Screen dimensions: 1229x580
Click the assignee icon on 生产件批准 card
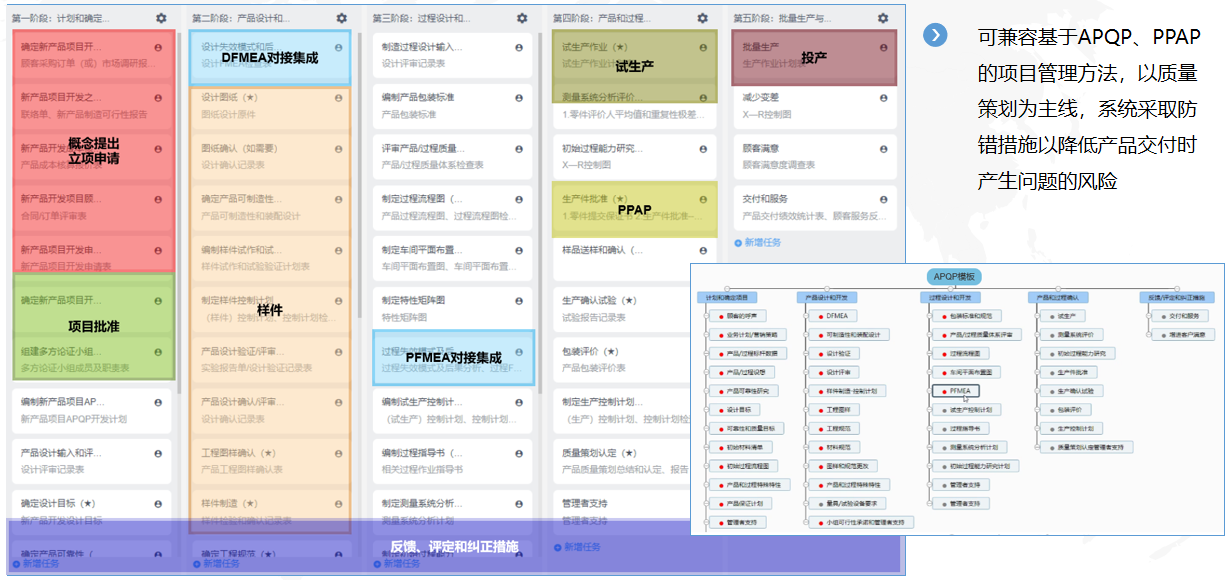[x=703, y=200]
